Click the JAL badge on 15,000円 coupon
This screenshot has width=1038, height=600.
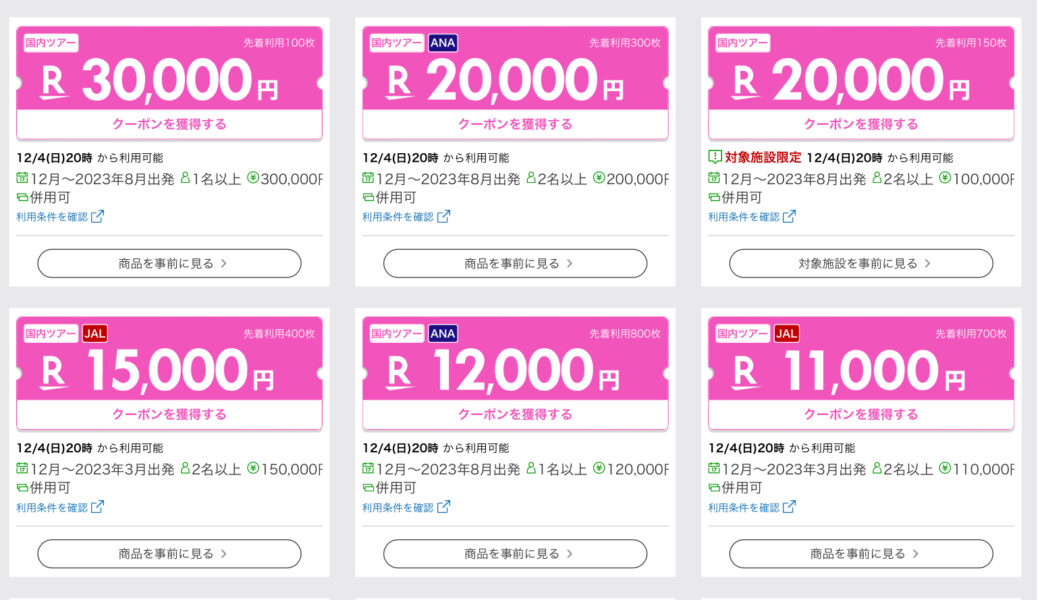(95, 333)
